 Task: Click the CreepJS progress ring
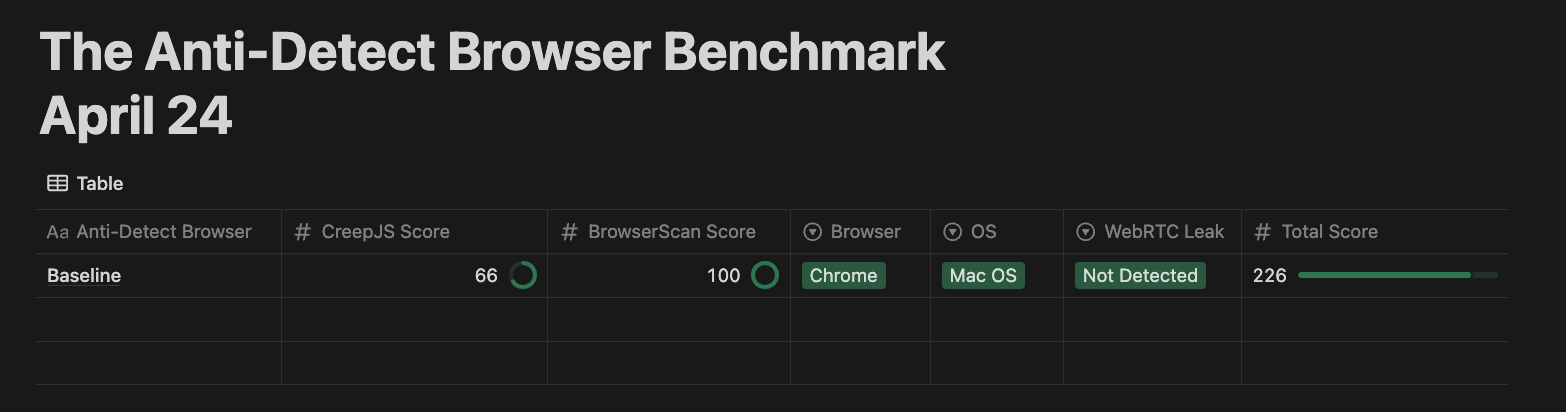click(523, 275)
